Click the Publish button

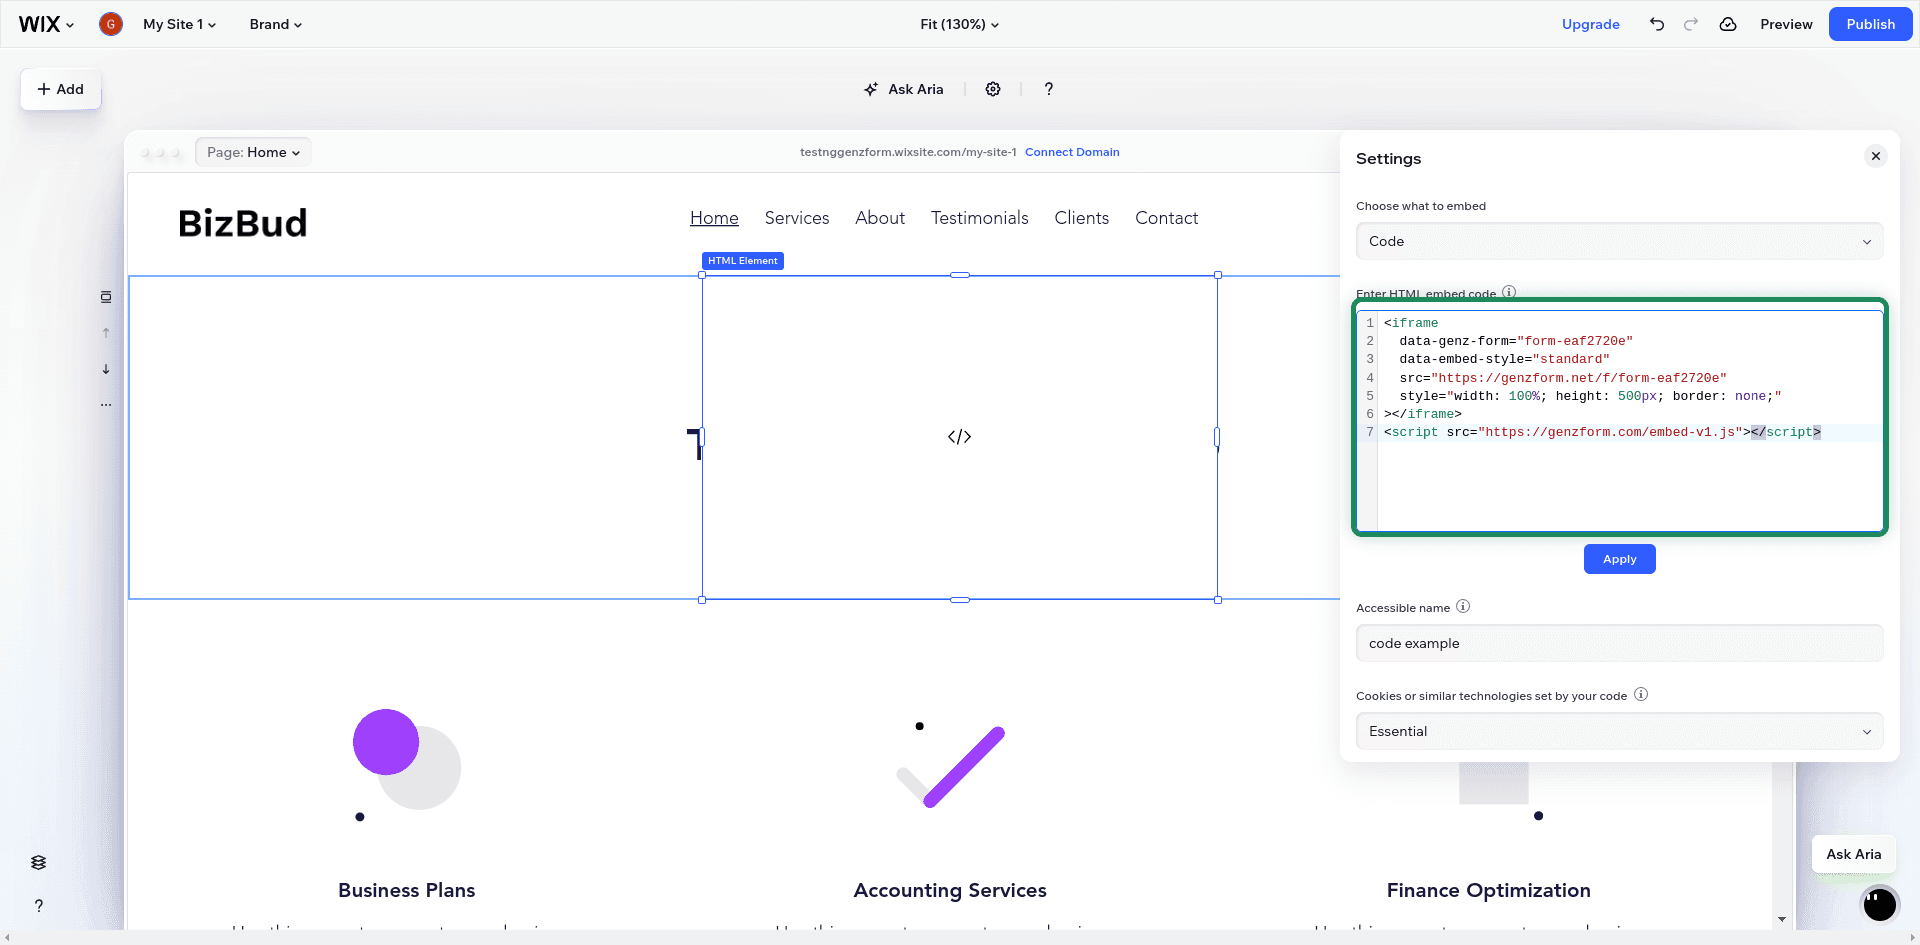pos(1870,24)
